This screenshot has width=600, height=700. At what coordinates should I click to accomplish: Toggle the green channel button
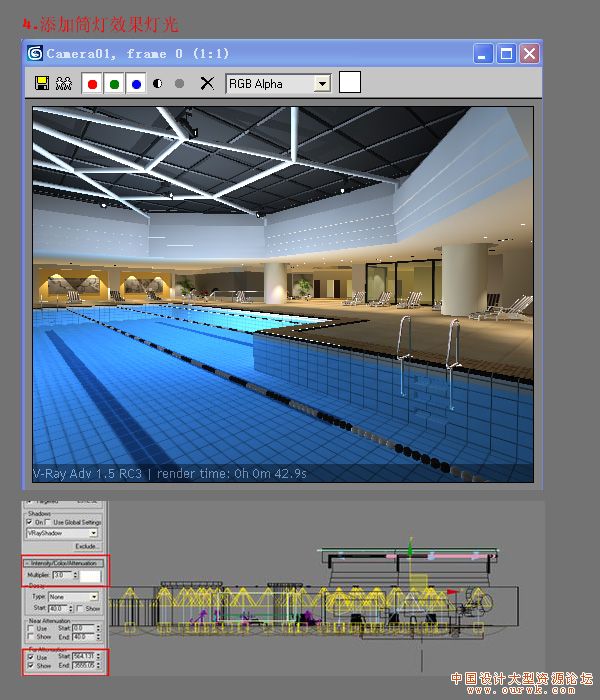pos(115,84)
